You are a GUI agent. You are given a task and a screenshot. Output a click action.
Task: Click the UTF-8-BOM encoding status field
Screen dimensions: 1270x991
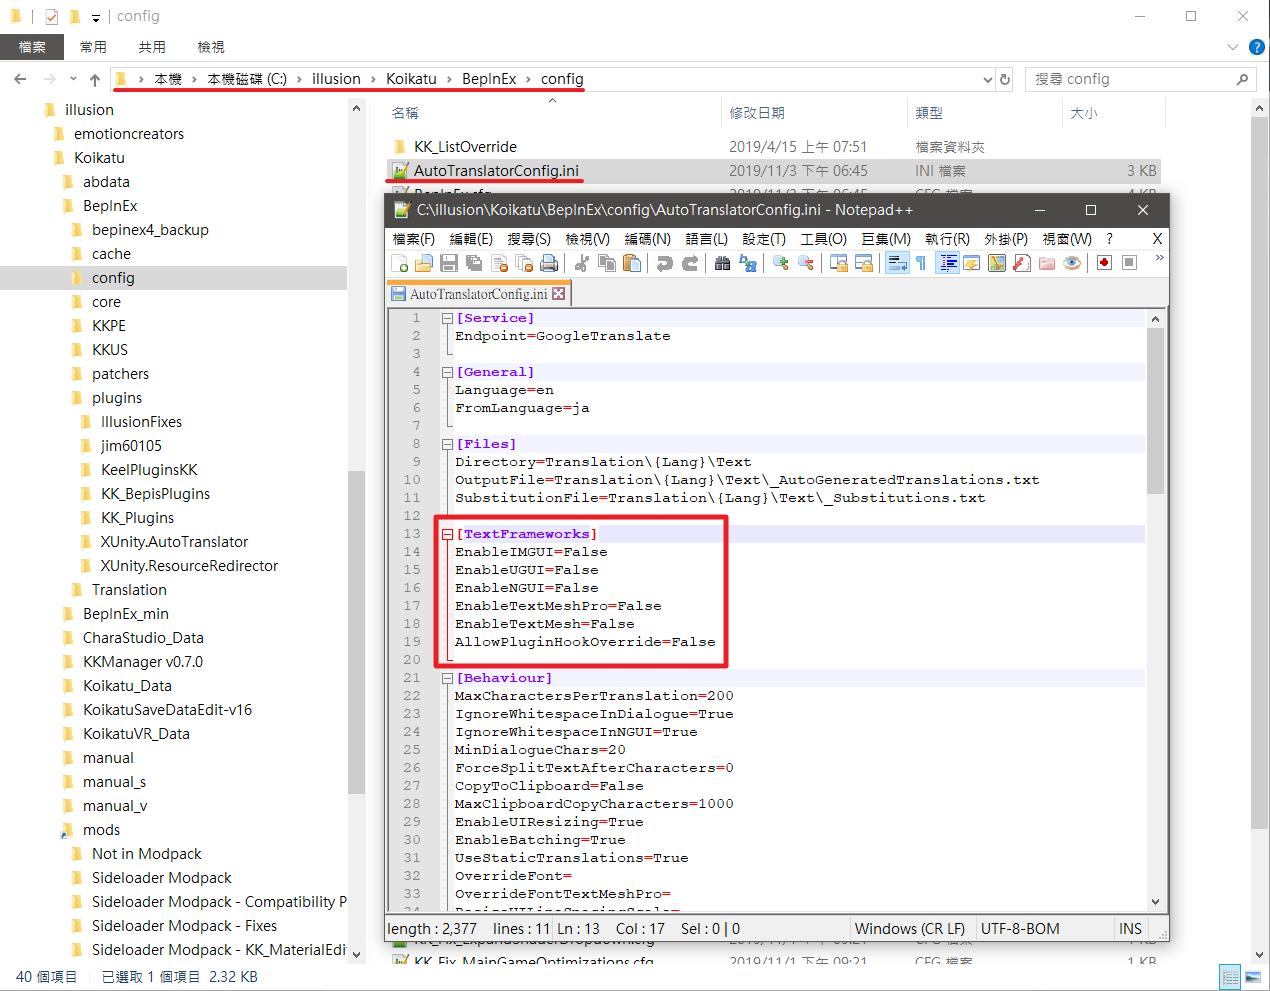point(1020,929)
